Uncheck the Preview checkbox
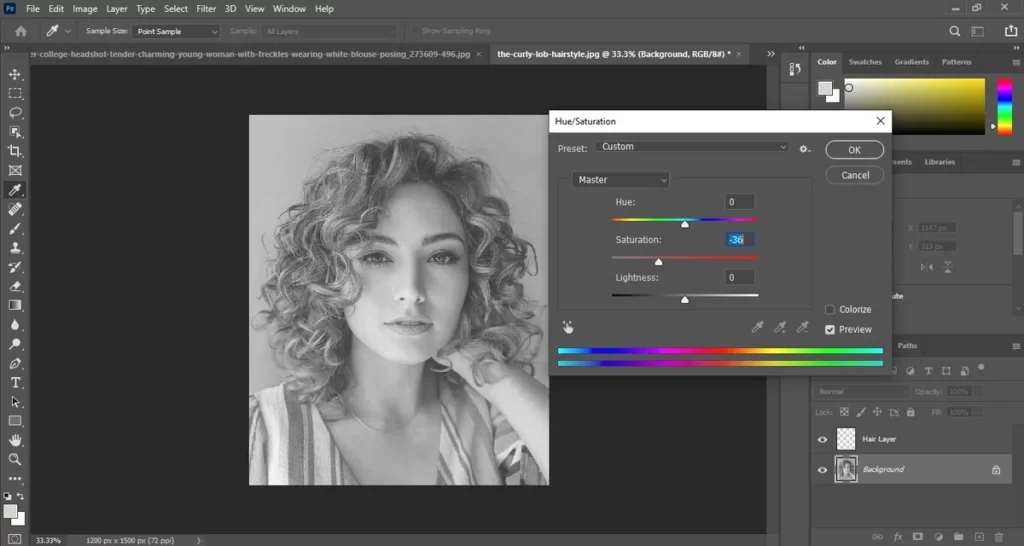Viewport: 1024px width, 546px height. tap(829, 330)
